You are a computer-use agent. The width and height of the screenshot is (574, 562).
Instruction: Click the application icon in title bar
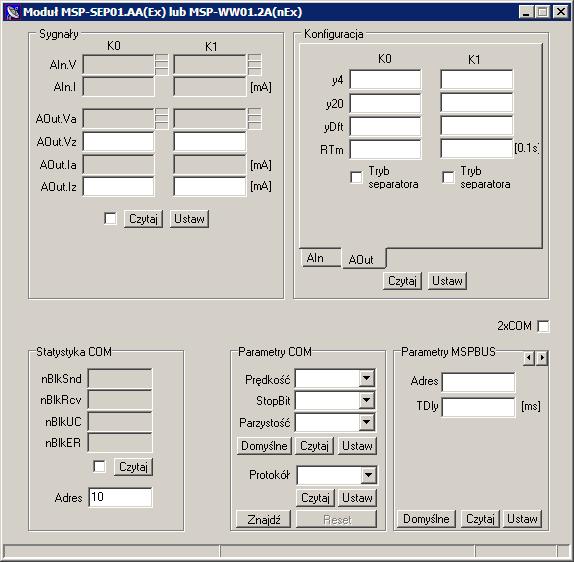[12, 12]
